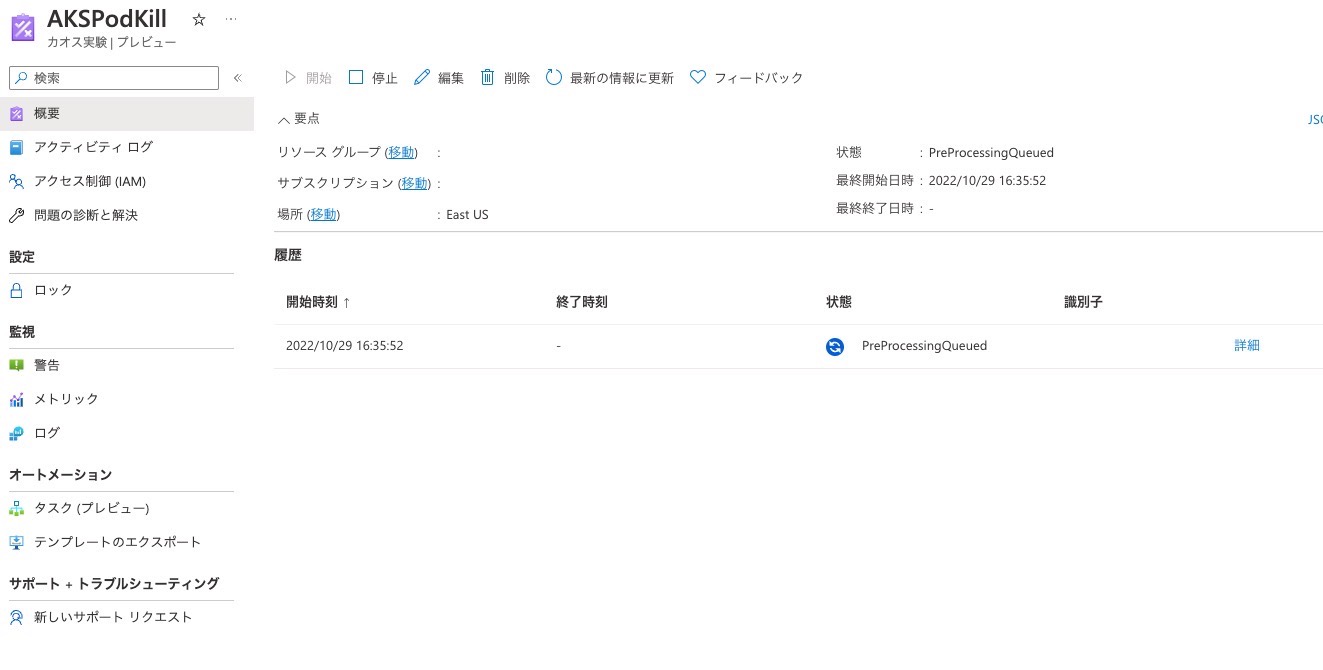Open アクティビティ ログ from the sidebar

[x=93, y=147]
